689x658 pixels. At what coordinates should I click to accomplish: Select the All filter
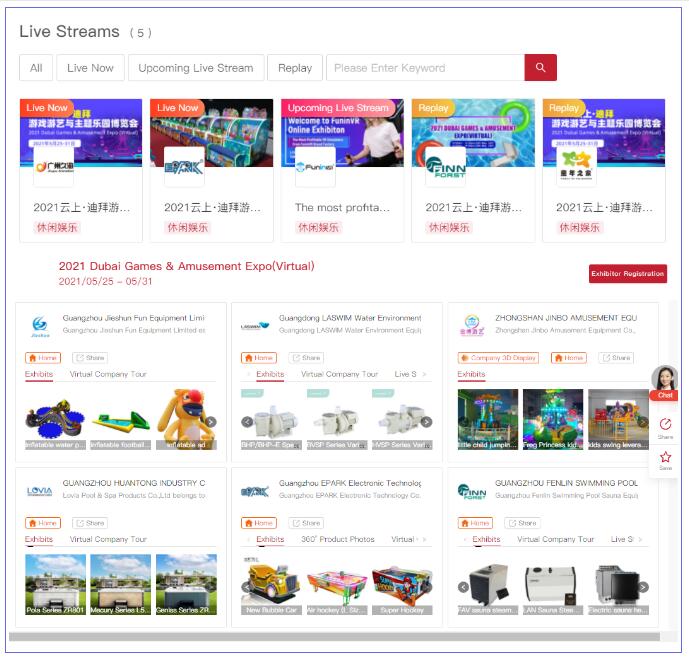click(36, 68)
